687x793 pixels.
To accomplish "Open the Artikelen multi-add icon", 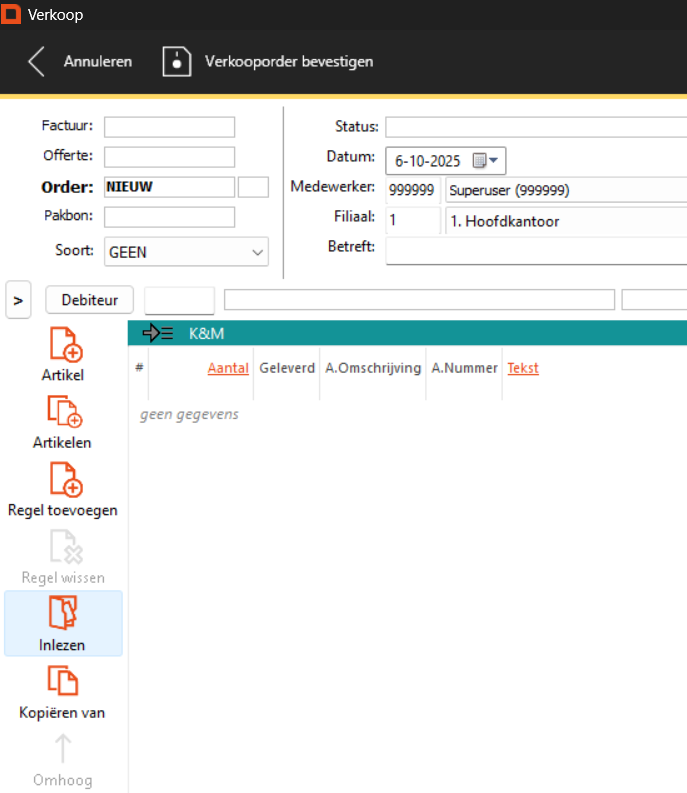I will point(63,412).
